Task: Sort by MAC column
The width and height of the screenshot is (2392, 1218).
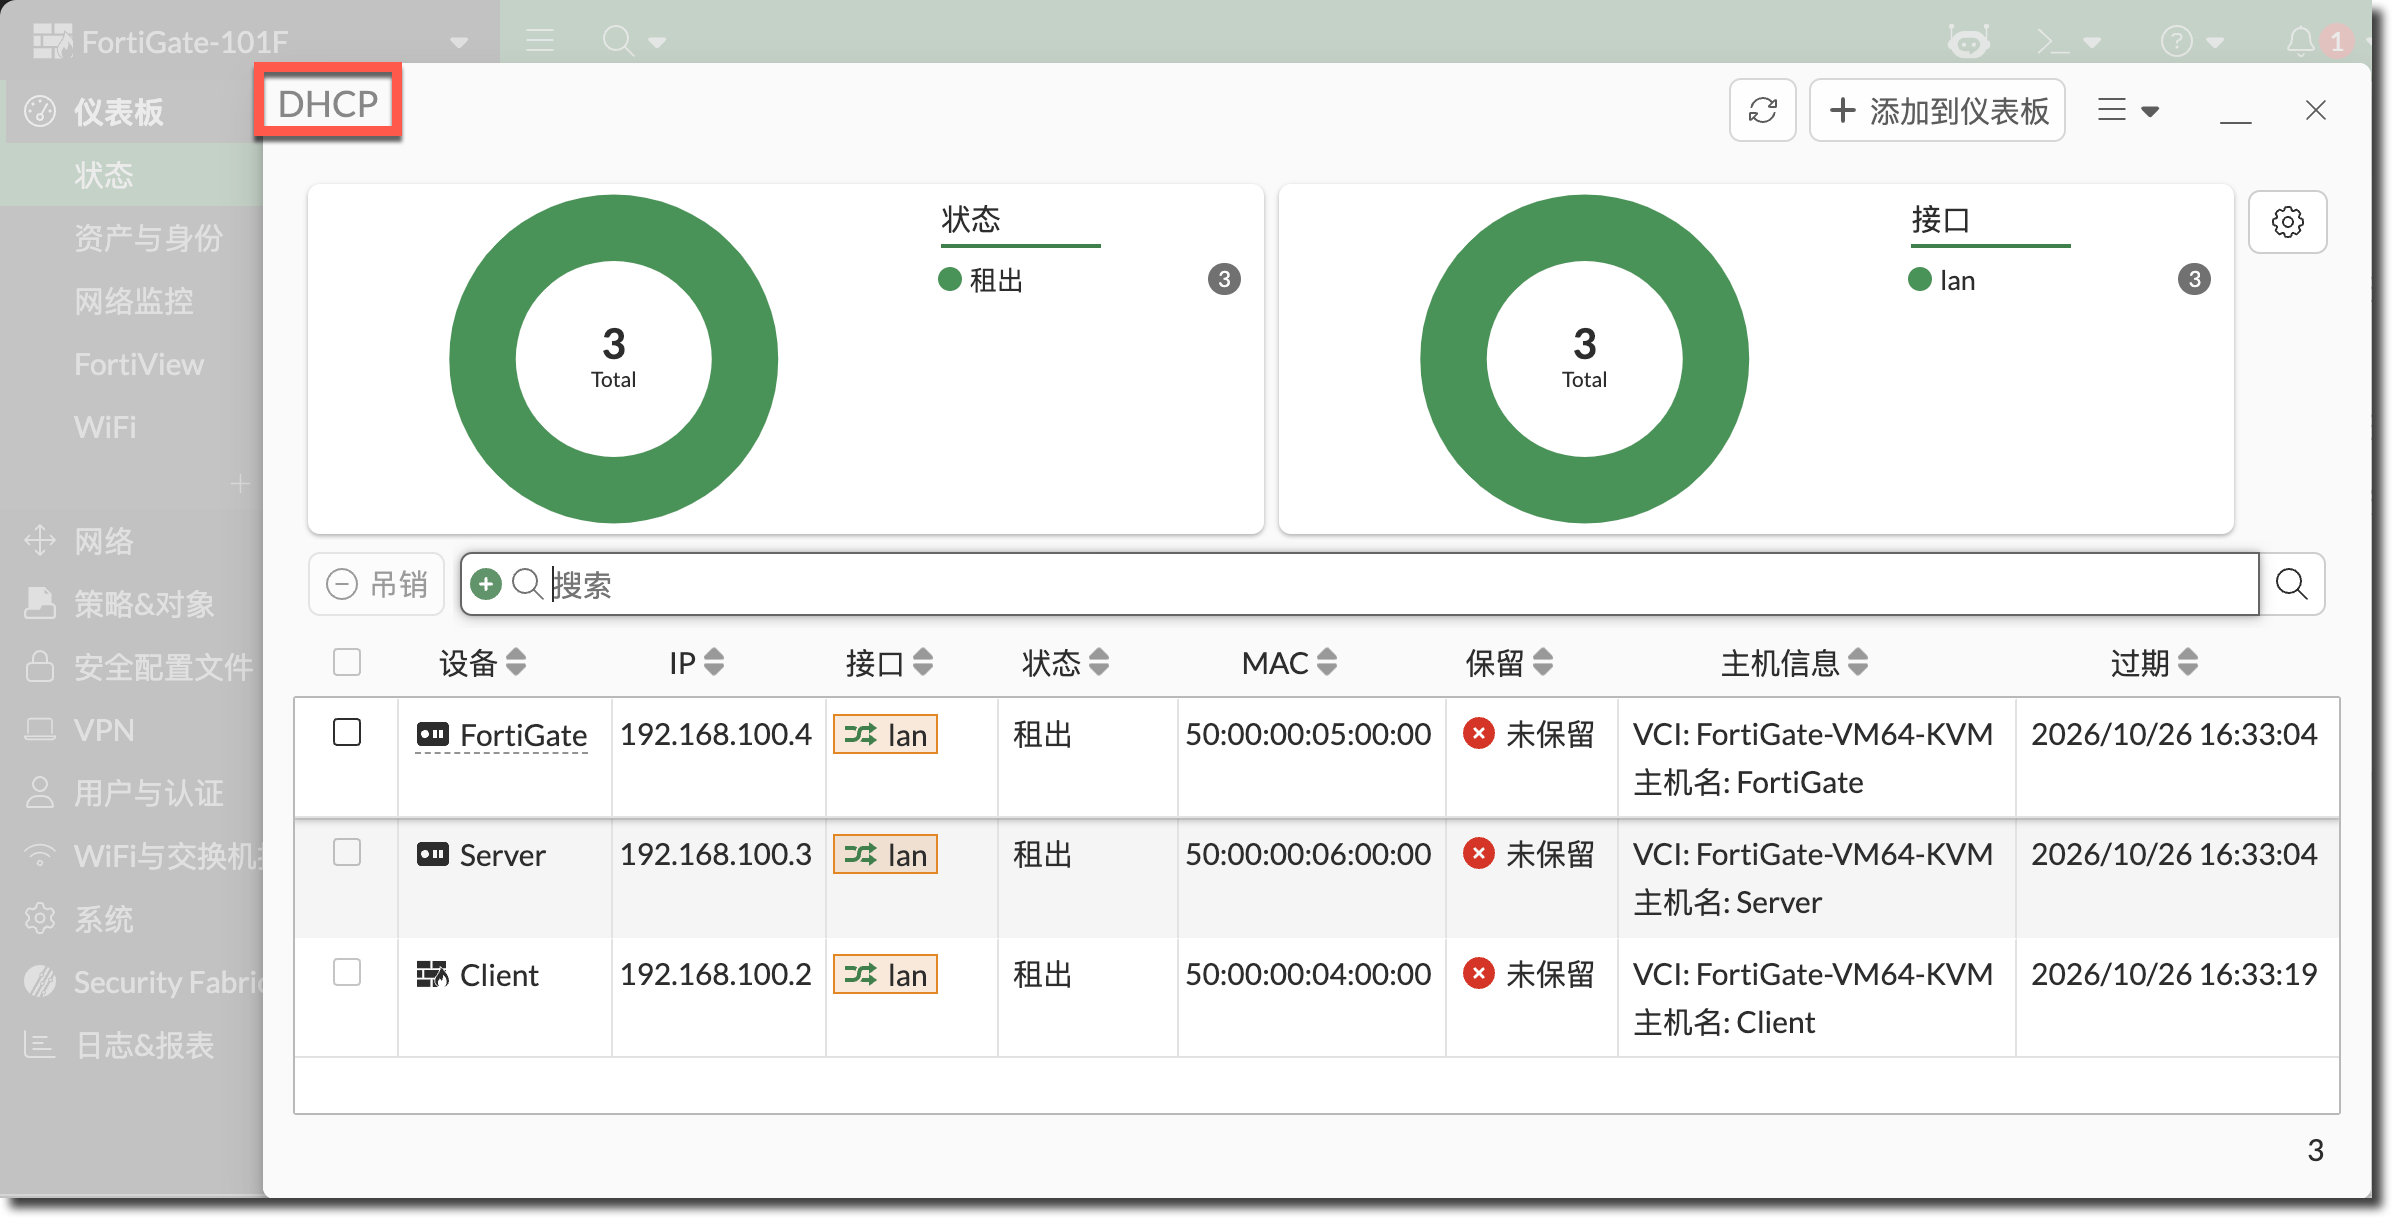Action: [x=1288, y=662]
